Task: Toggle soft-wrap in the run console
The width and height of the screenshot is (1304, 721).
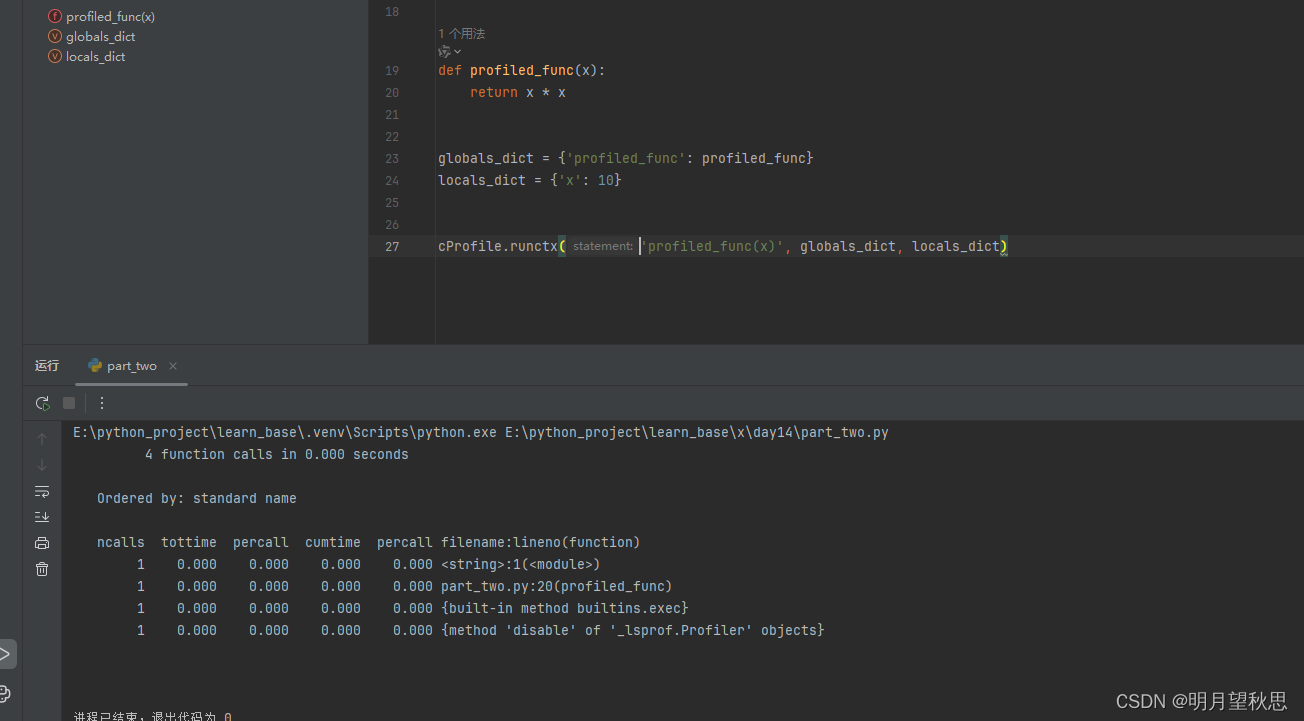Action: tap(42, 491)
